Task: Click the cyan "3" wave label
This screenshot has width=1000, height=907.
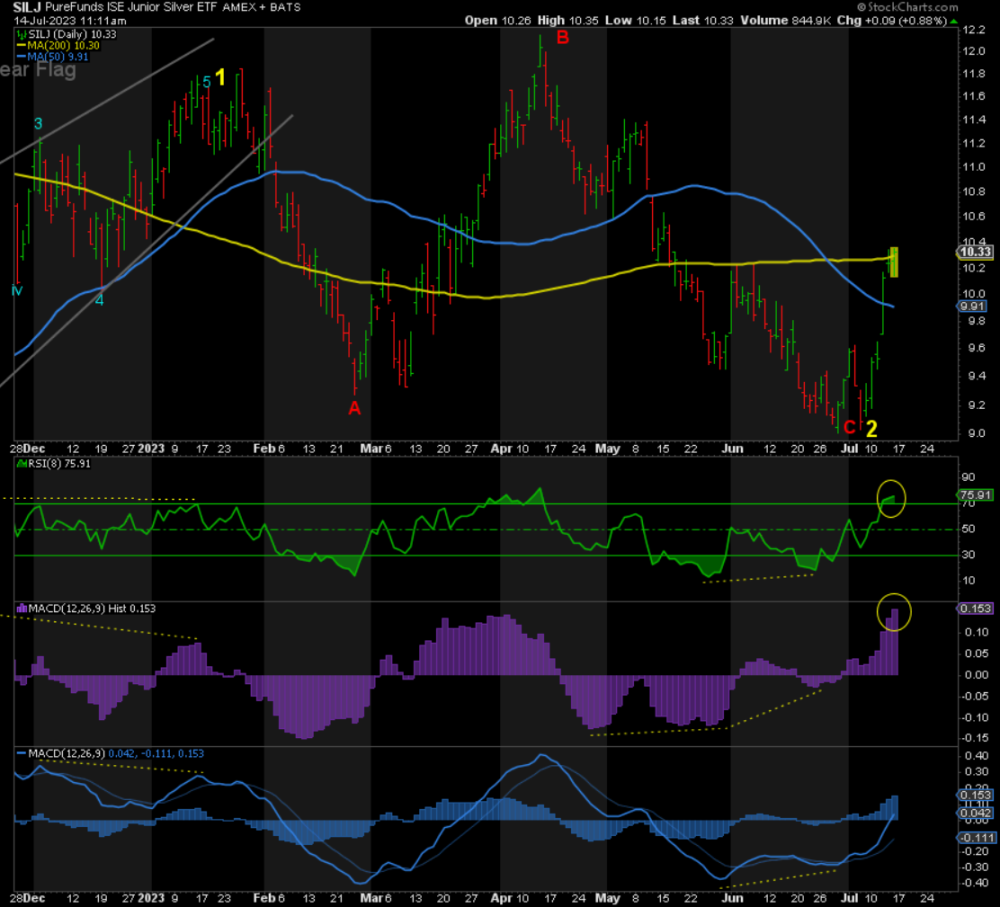Action: pyautogui.click(x=38, y=124)
